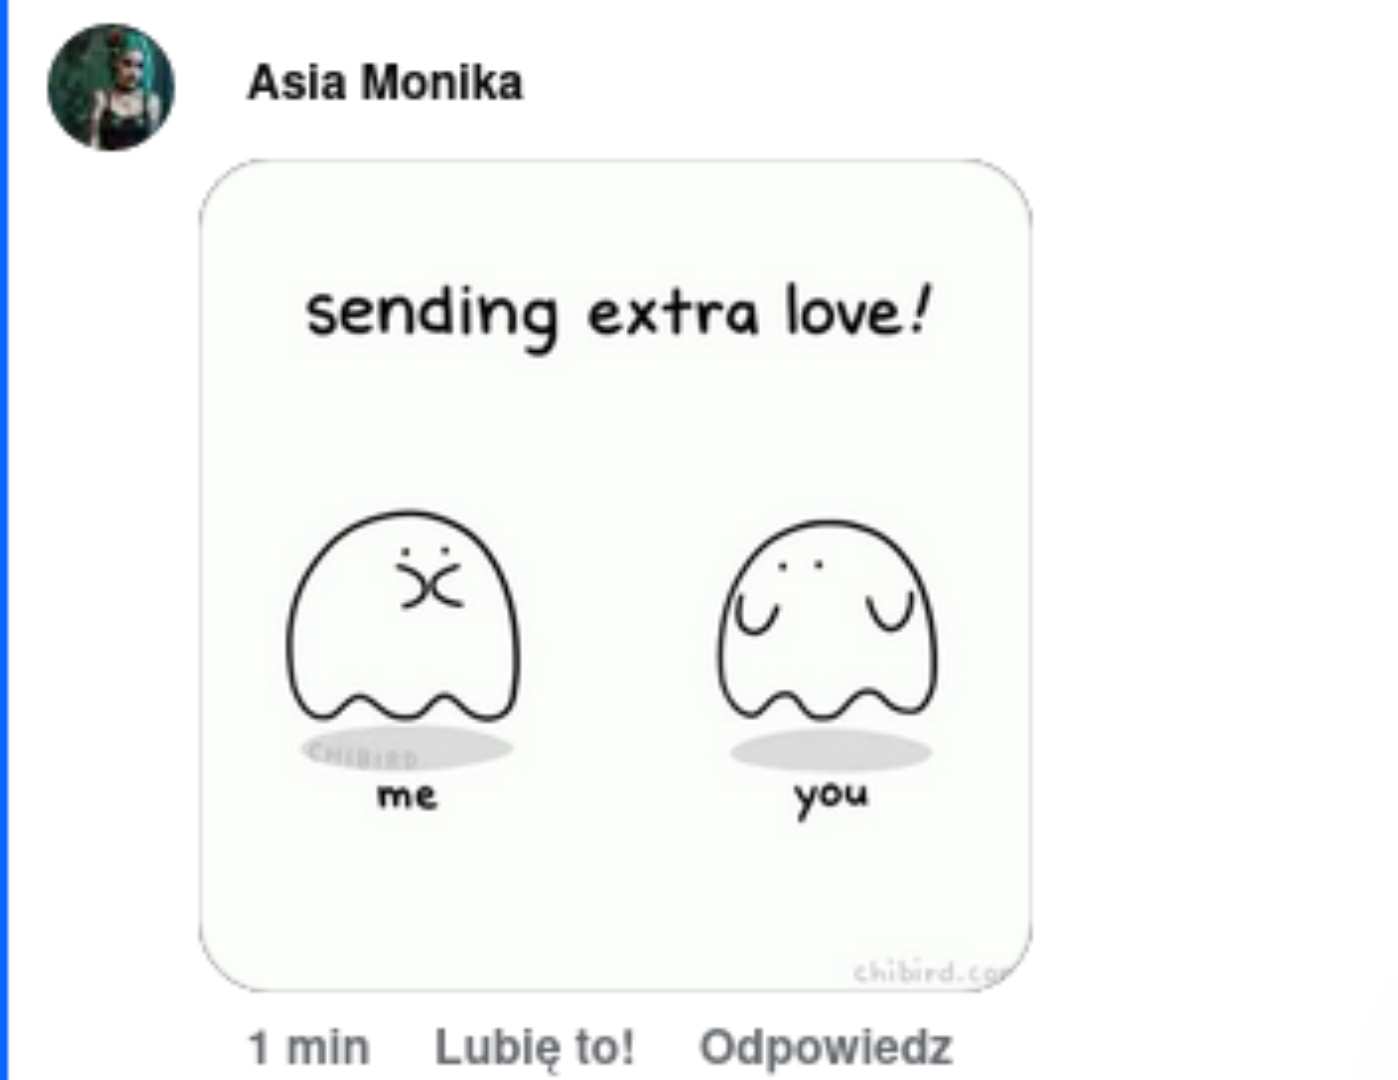Click the blue vertical bar at the left edge

4,540
